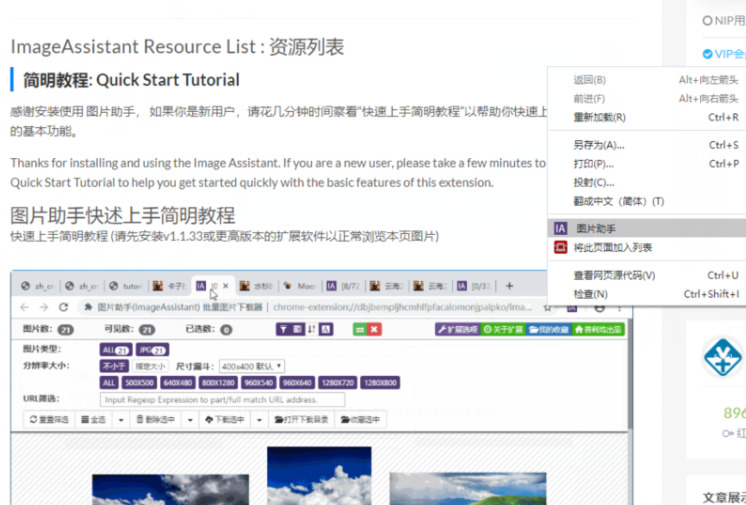Click the red icon beside 将此页面加入列表

click(x=560, y=248)
